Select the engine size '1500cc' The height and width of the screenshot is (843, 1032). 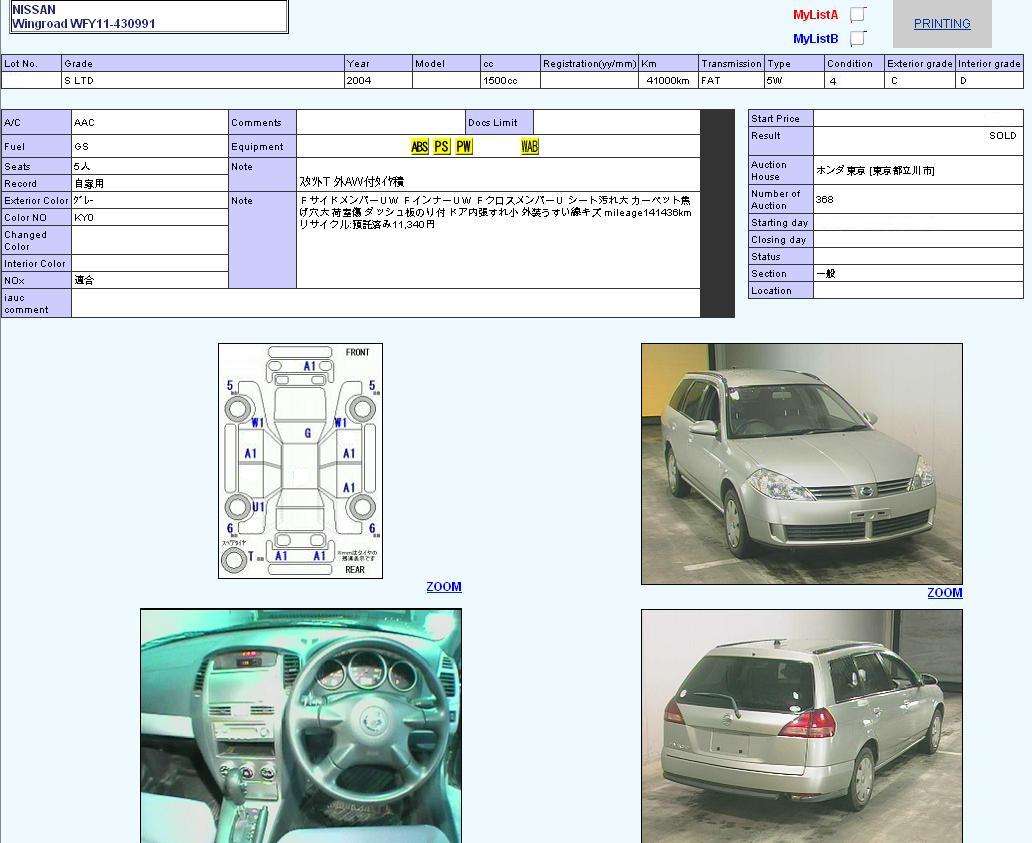click(500, 80)
